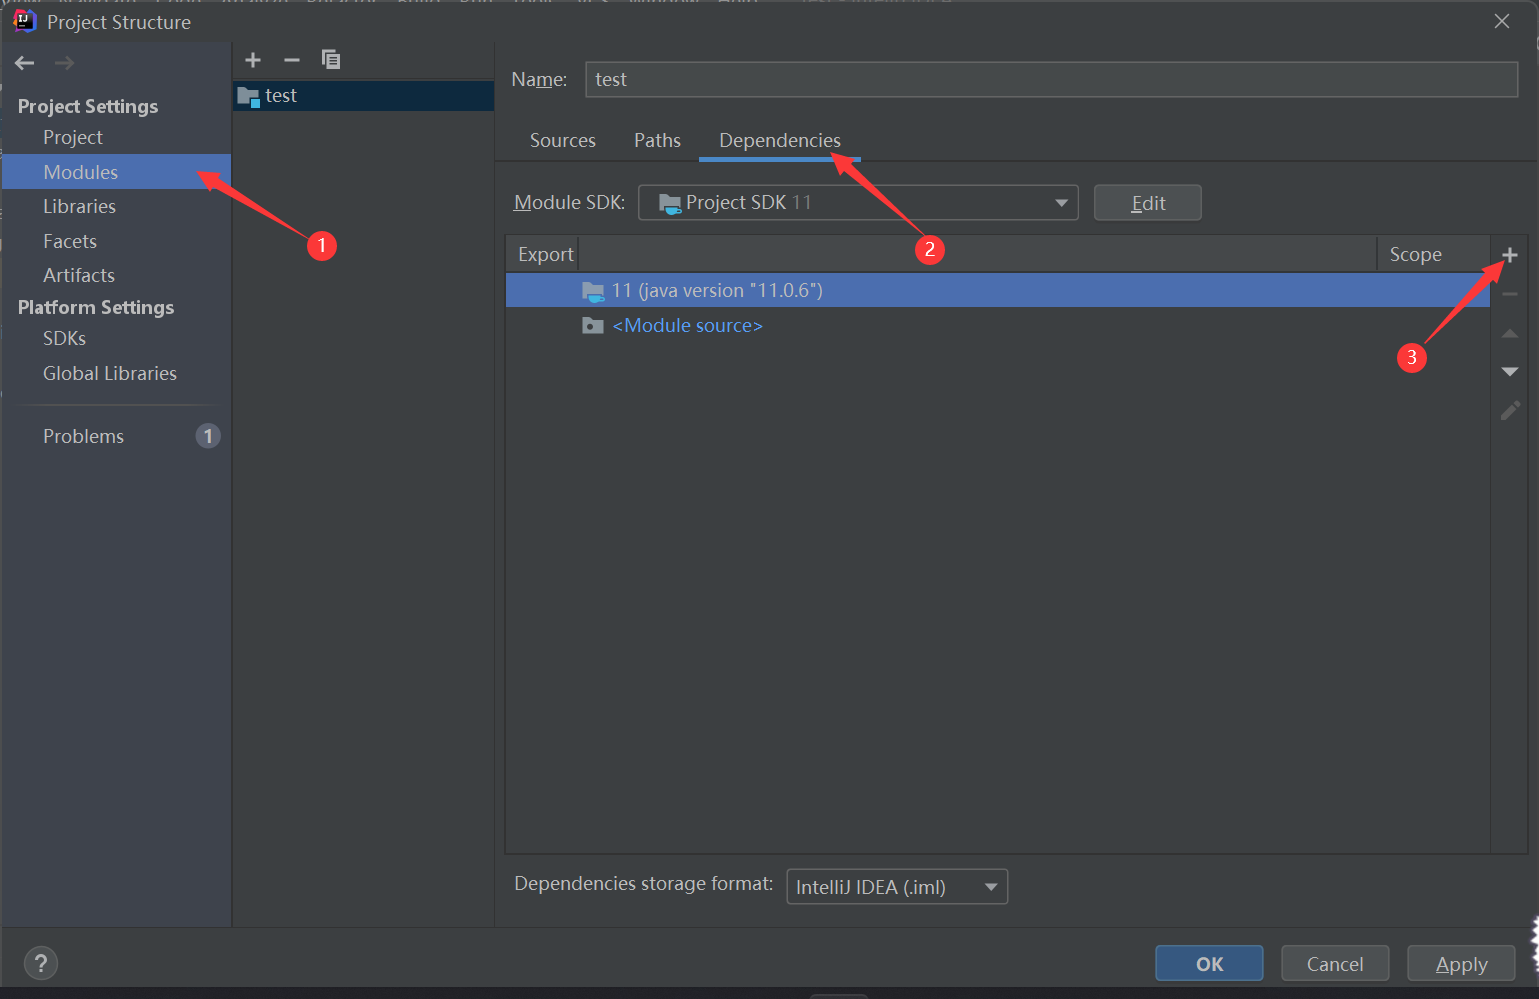Click the IntelliJ logo in title bar
Screen dimensions: 1539x999
point(25,21)
